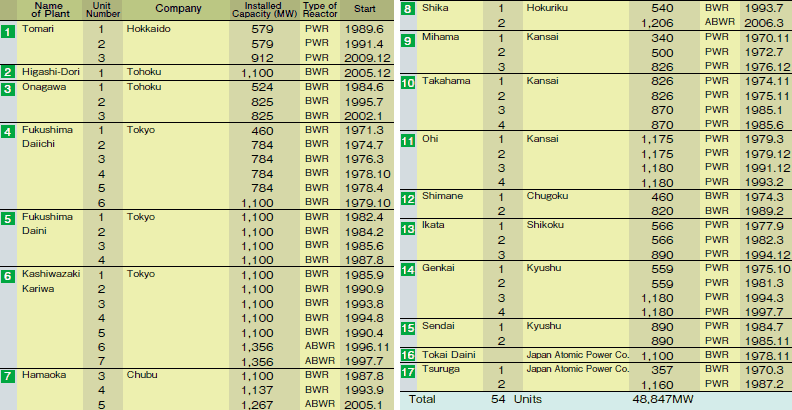The image size is (792, 410).
Task: Select the plant name 'Ohi'
Action: click(430, 138)
